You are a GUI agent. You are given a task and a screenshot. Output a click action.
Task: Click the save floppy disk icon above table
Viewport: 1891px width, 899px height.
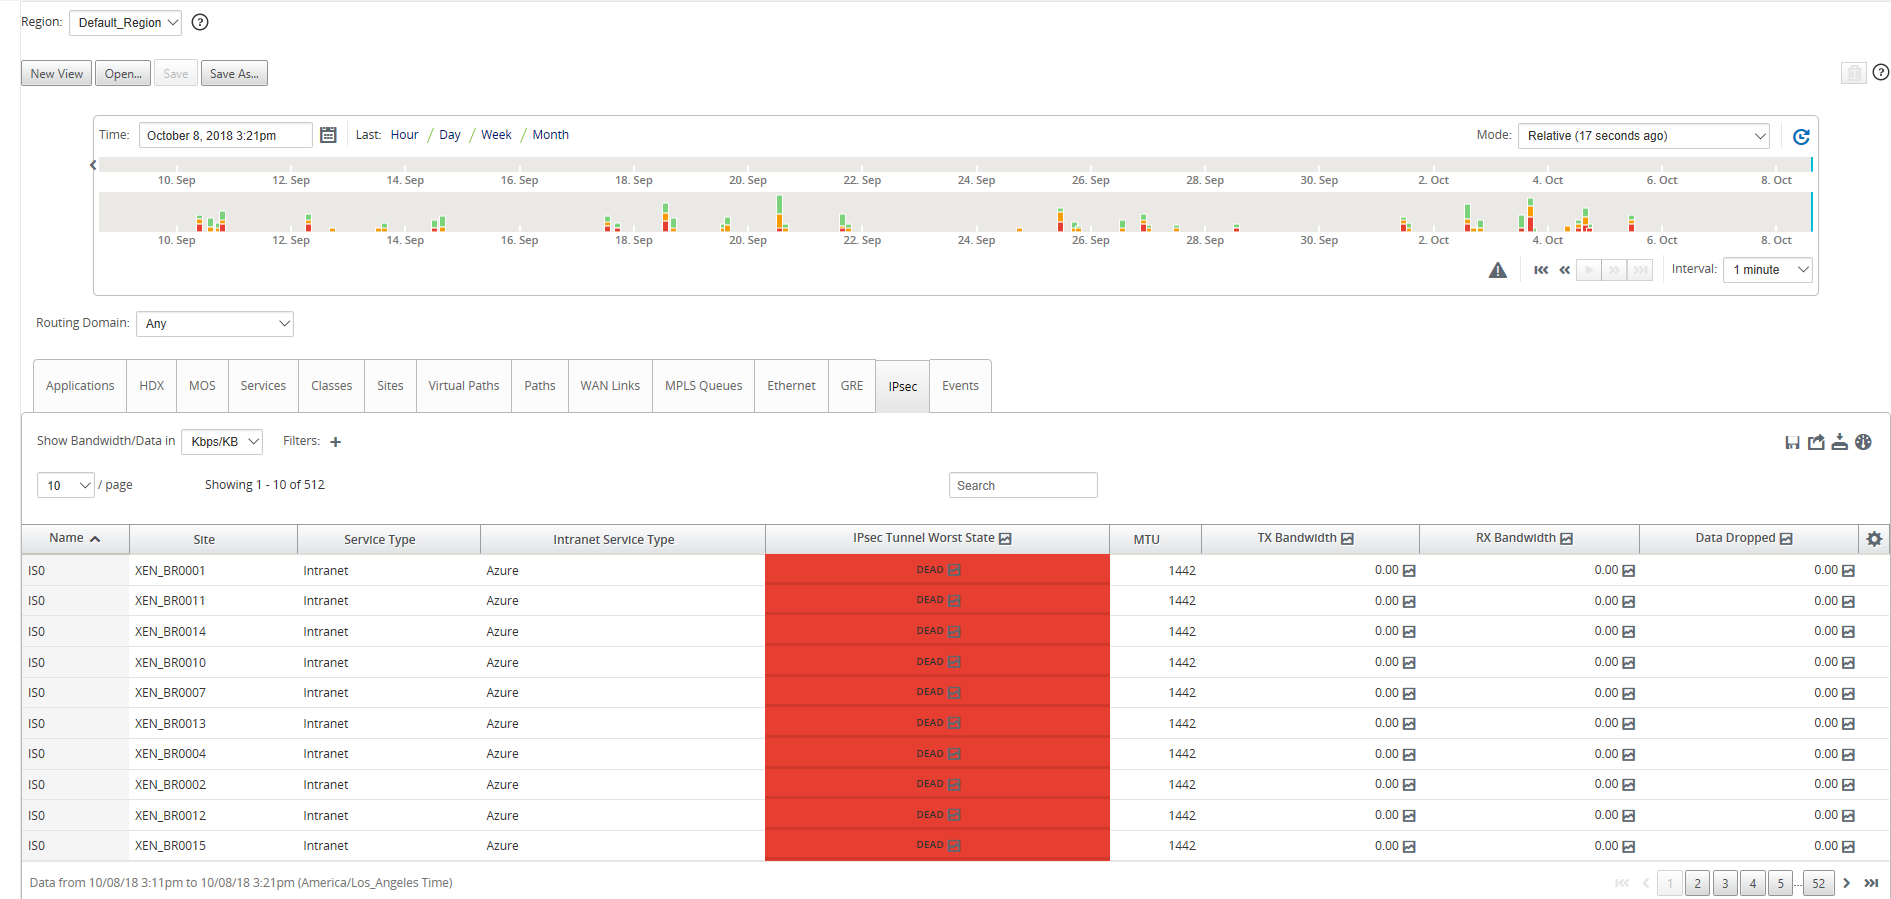coord(1792,442)
